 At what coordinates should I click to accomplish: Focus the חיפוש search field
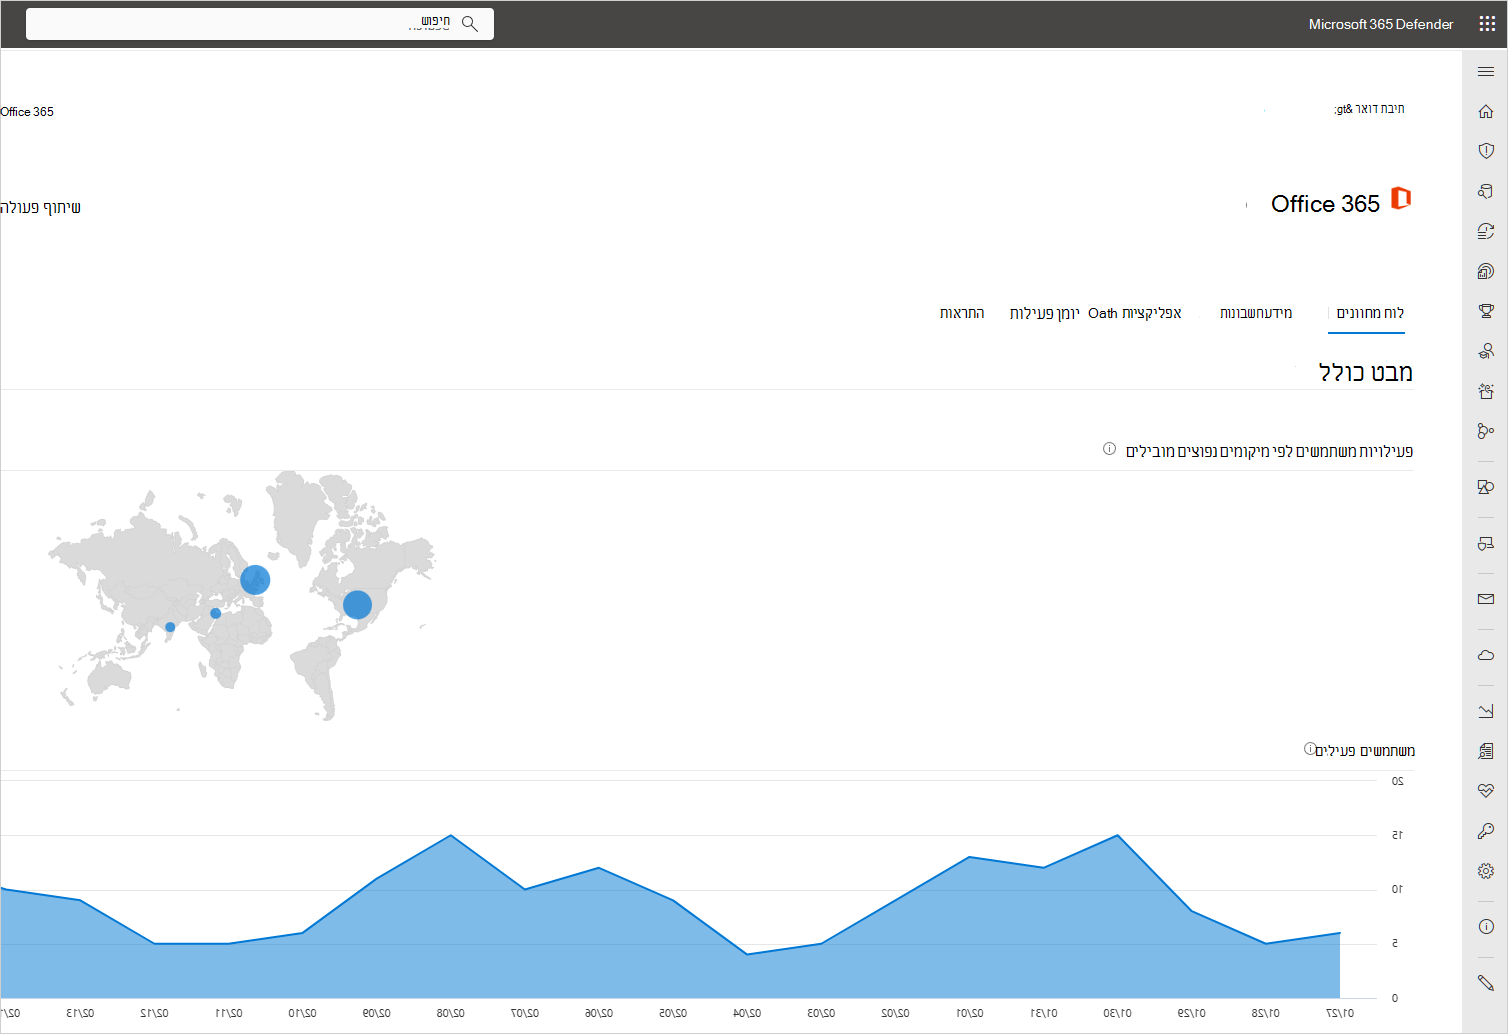(260, 24)
